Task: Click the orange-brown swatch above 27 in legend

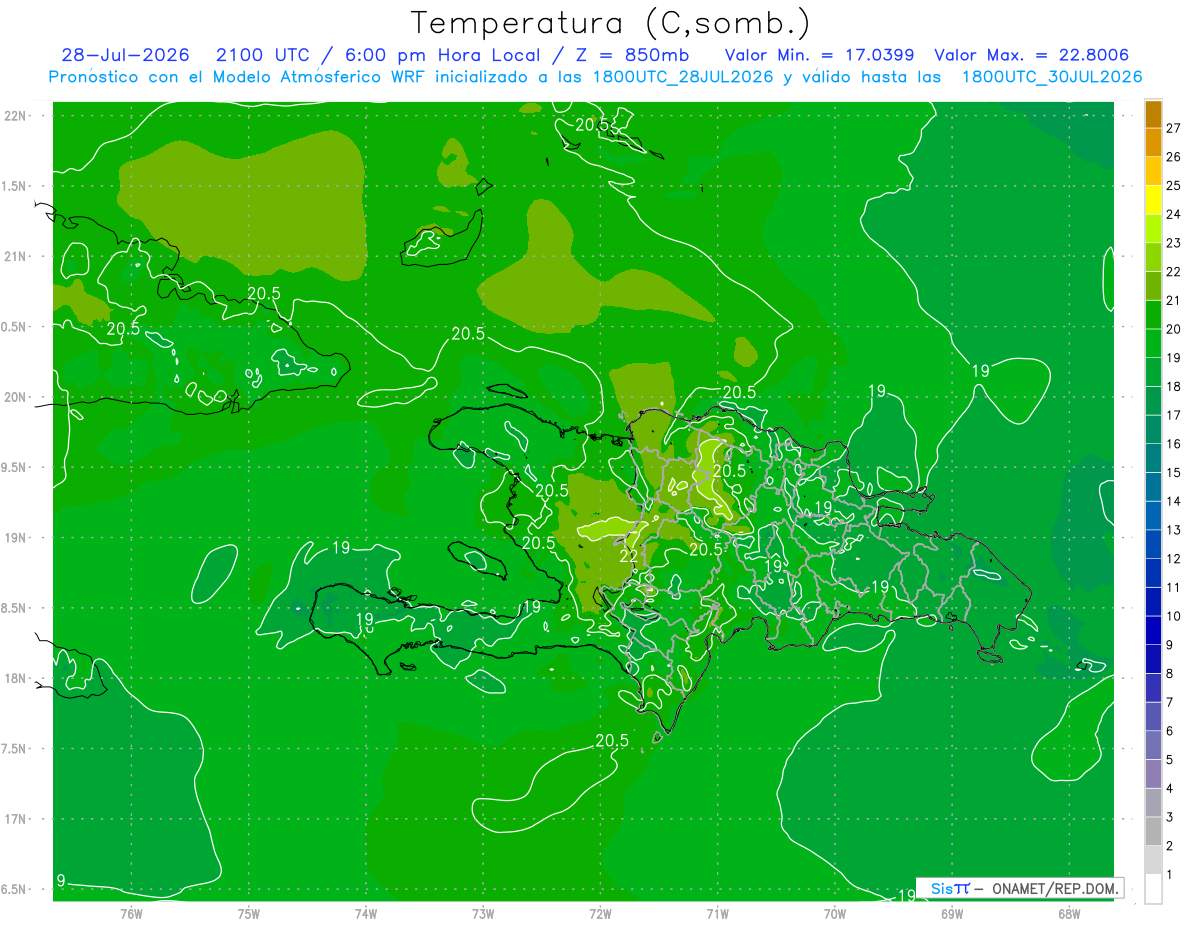Action: (x=1153, y=114)
